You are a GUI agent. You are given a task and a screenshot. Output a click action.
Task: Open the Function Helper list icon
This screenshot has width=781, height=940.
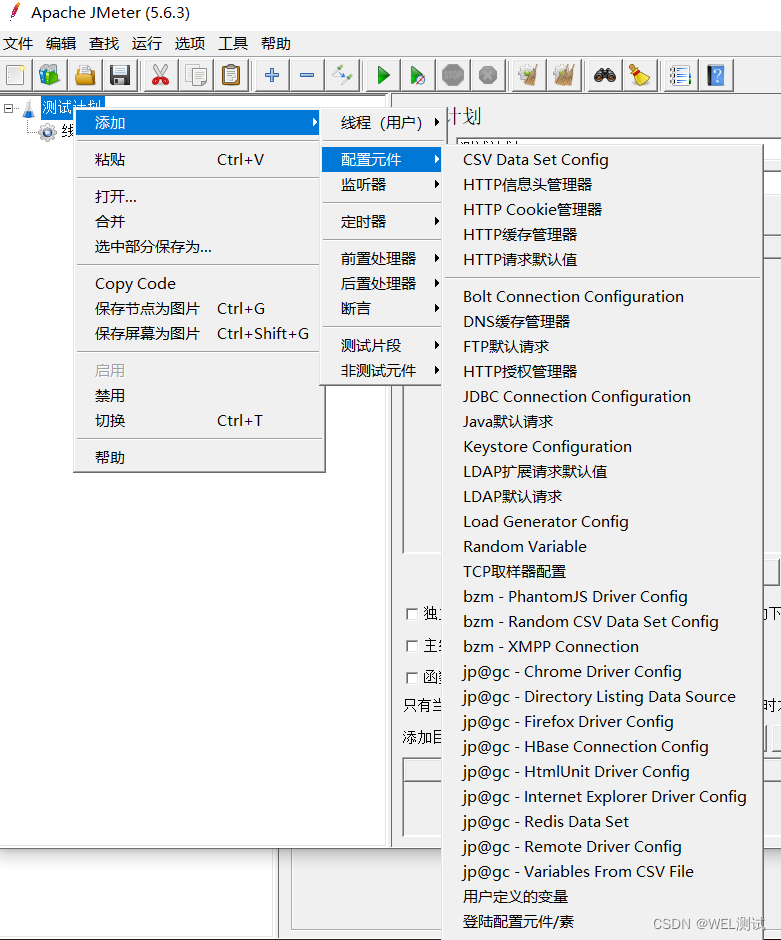[x=680, y=75]
